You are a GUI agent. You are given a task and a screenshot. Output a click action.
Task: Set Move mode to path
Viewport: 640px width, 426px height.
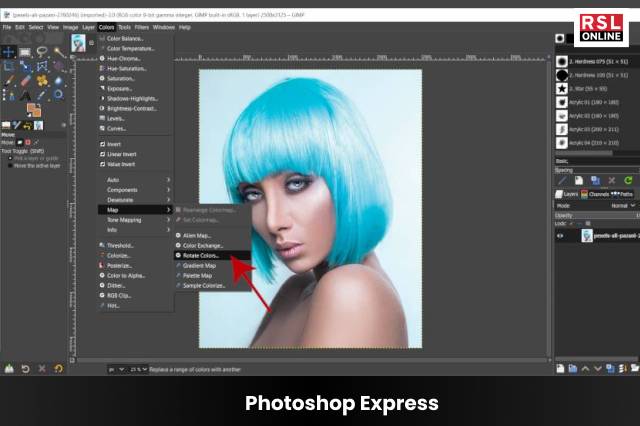36,142
